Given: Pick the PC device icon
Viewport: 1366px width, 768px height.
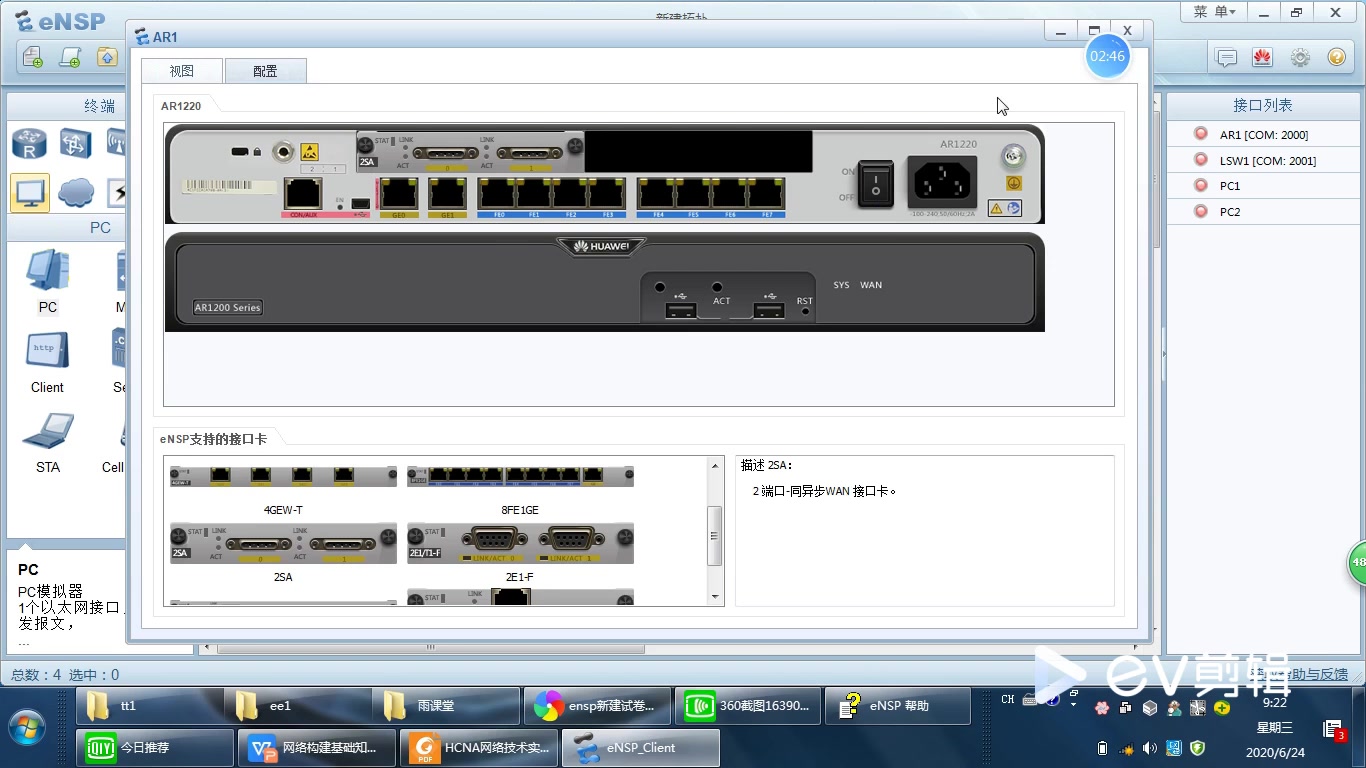Looking at the screenshot, I should point(47,271).
